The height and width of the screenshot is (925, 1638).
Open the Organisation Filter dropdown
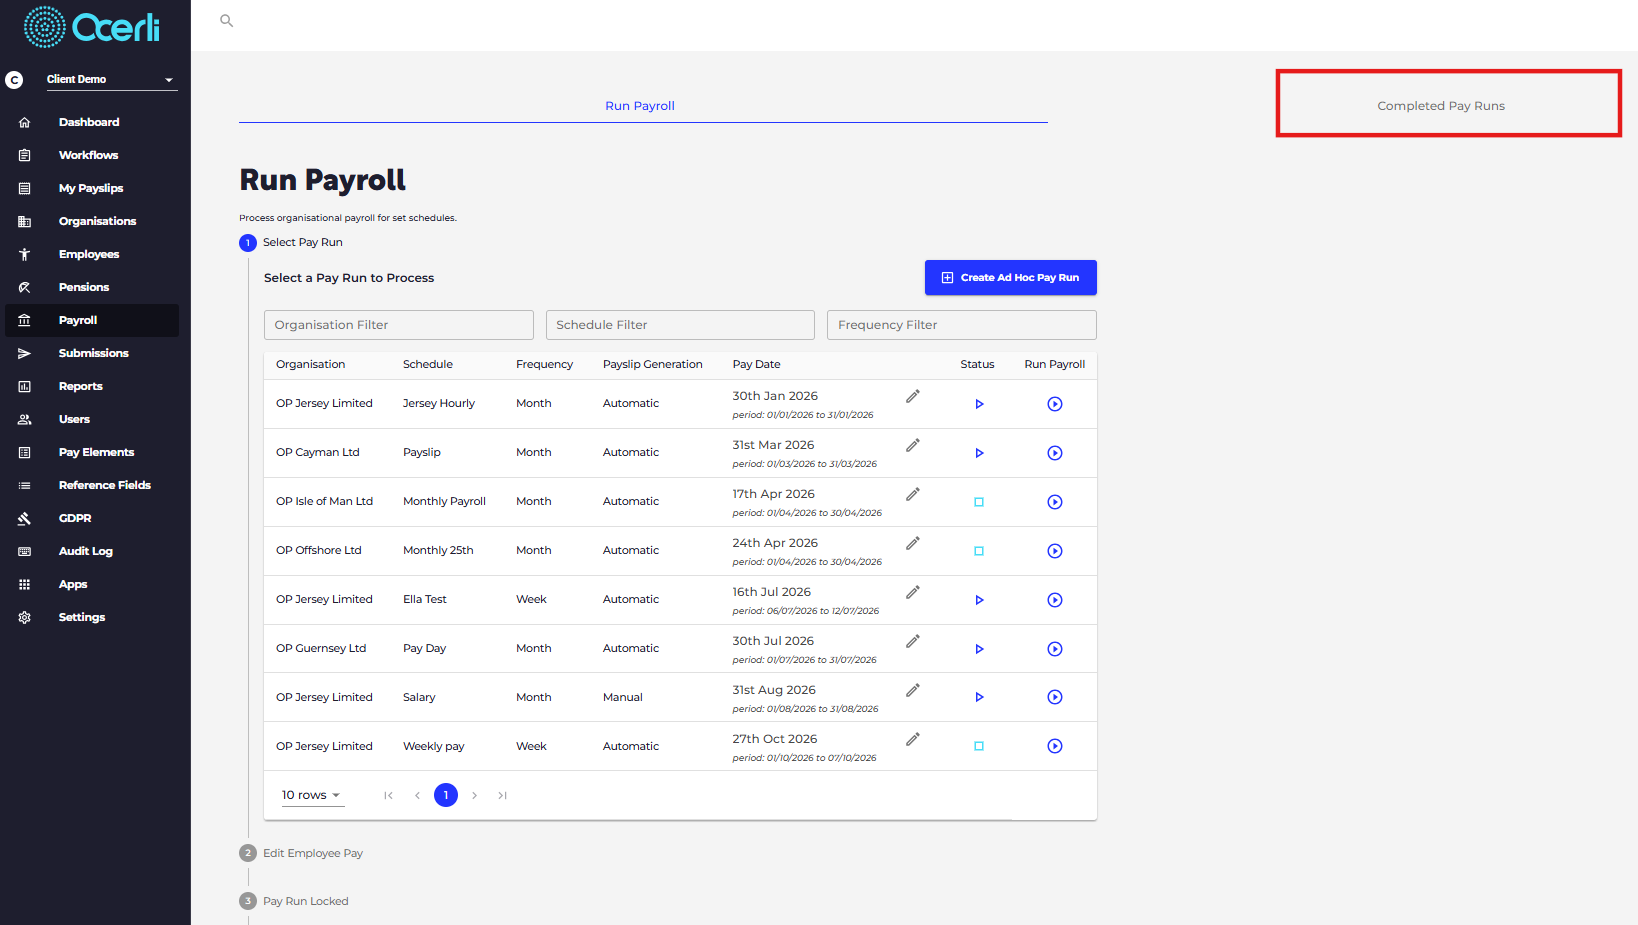(399, 325)
